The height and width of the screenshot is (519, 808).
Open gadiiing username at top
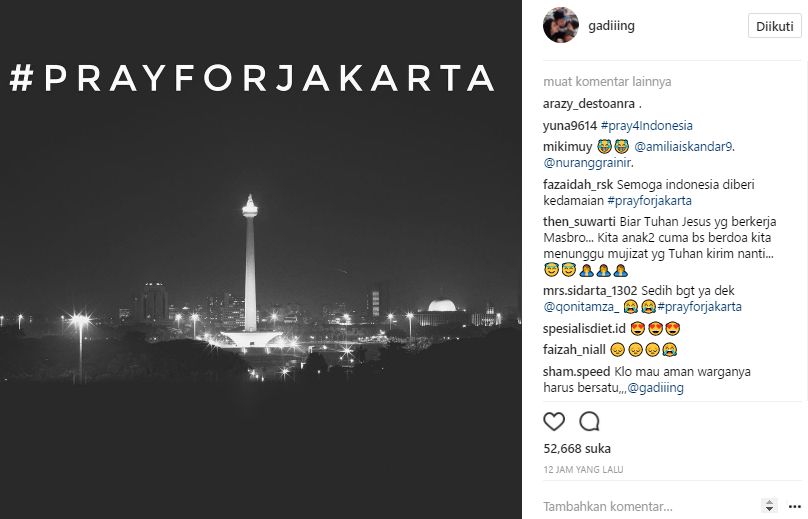611,26
